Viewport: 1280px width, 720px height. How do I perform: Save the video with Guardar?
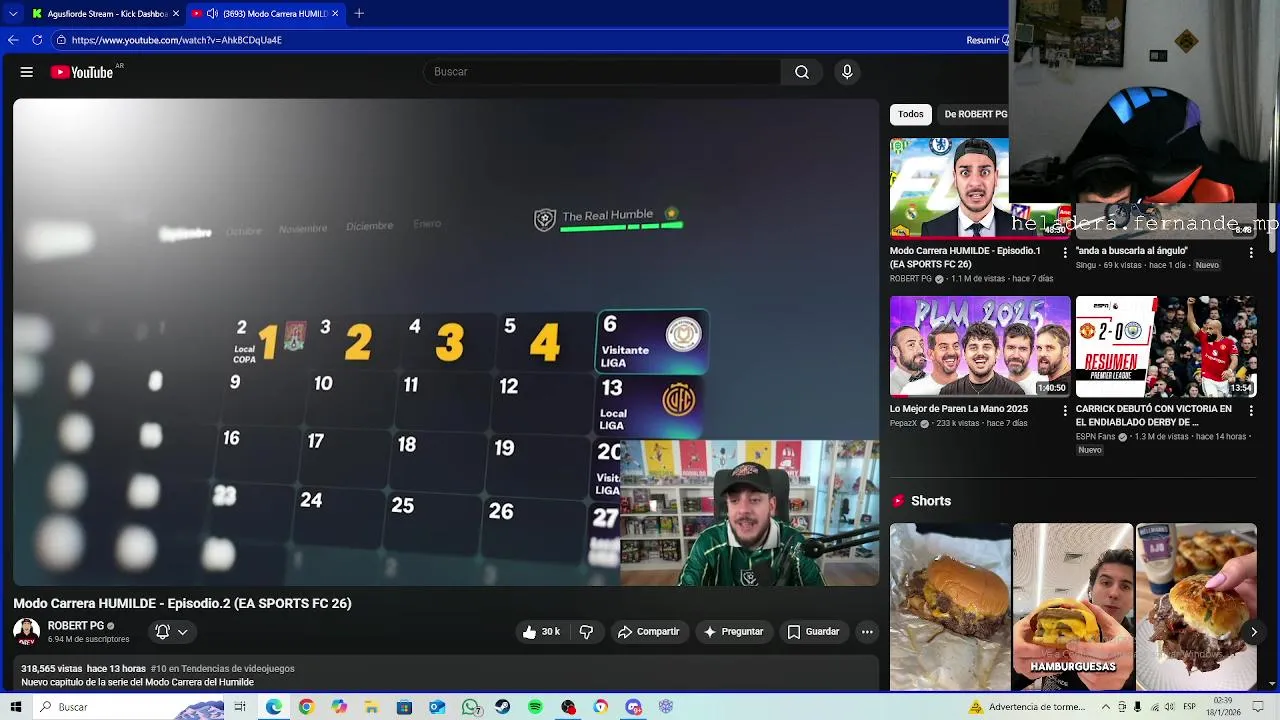click(x=813, y=632)
